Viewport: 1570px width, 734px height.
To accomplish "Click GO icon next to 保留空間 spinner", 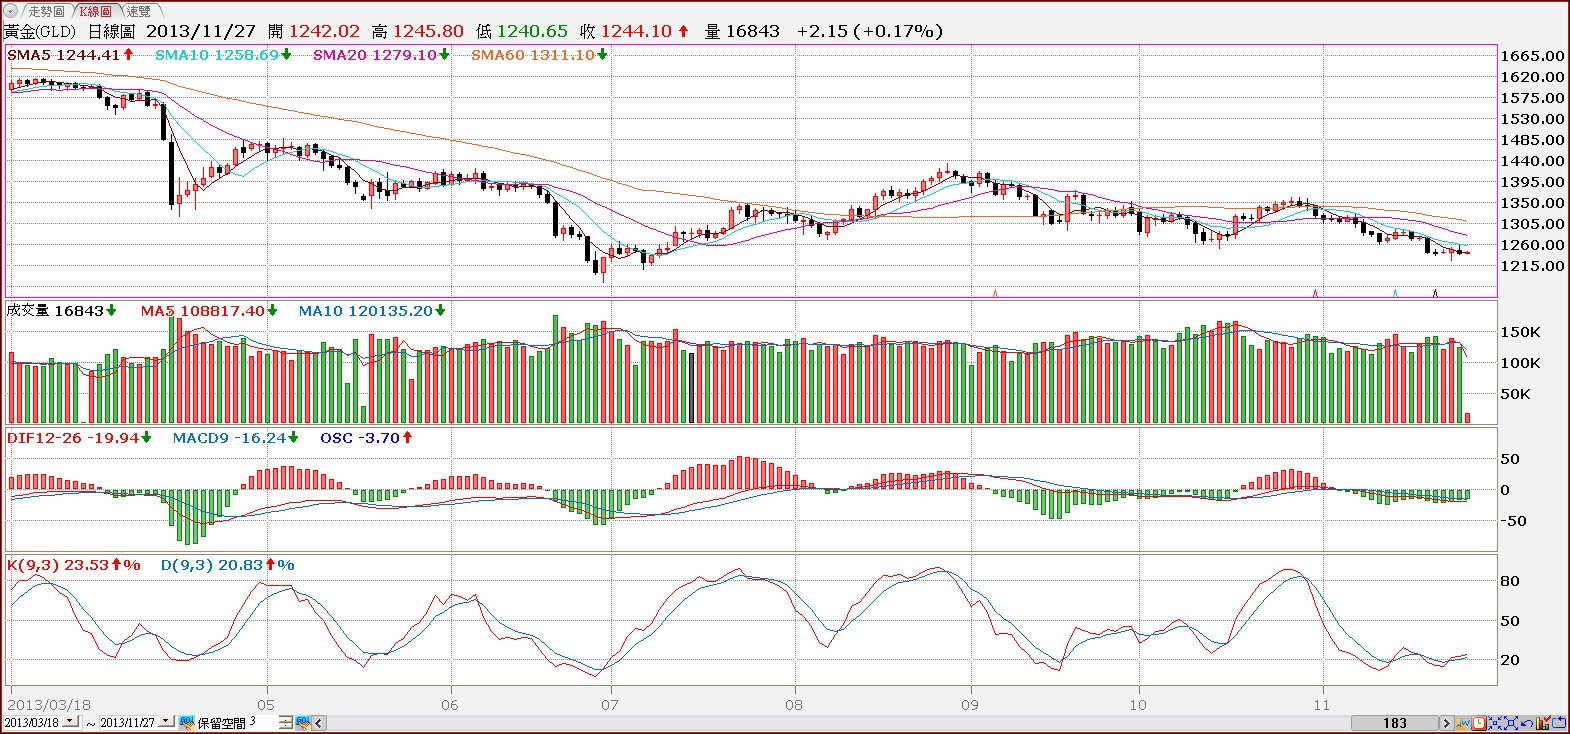I will (x=303, y=722).
